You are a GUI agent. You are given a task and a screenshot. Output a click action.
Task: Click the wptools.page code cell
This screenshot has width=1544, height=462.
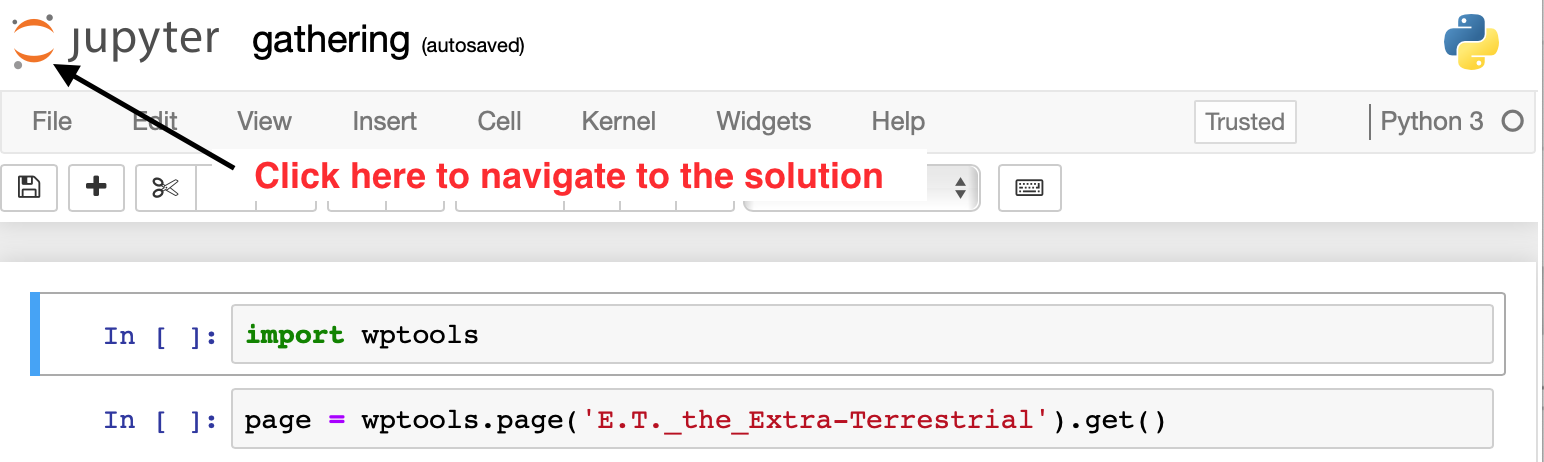tap(860, 419)
